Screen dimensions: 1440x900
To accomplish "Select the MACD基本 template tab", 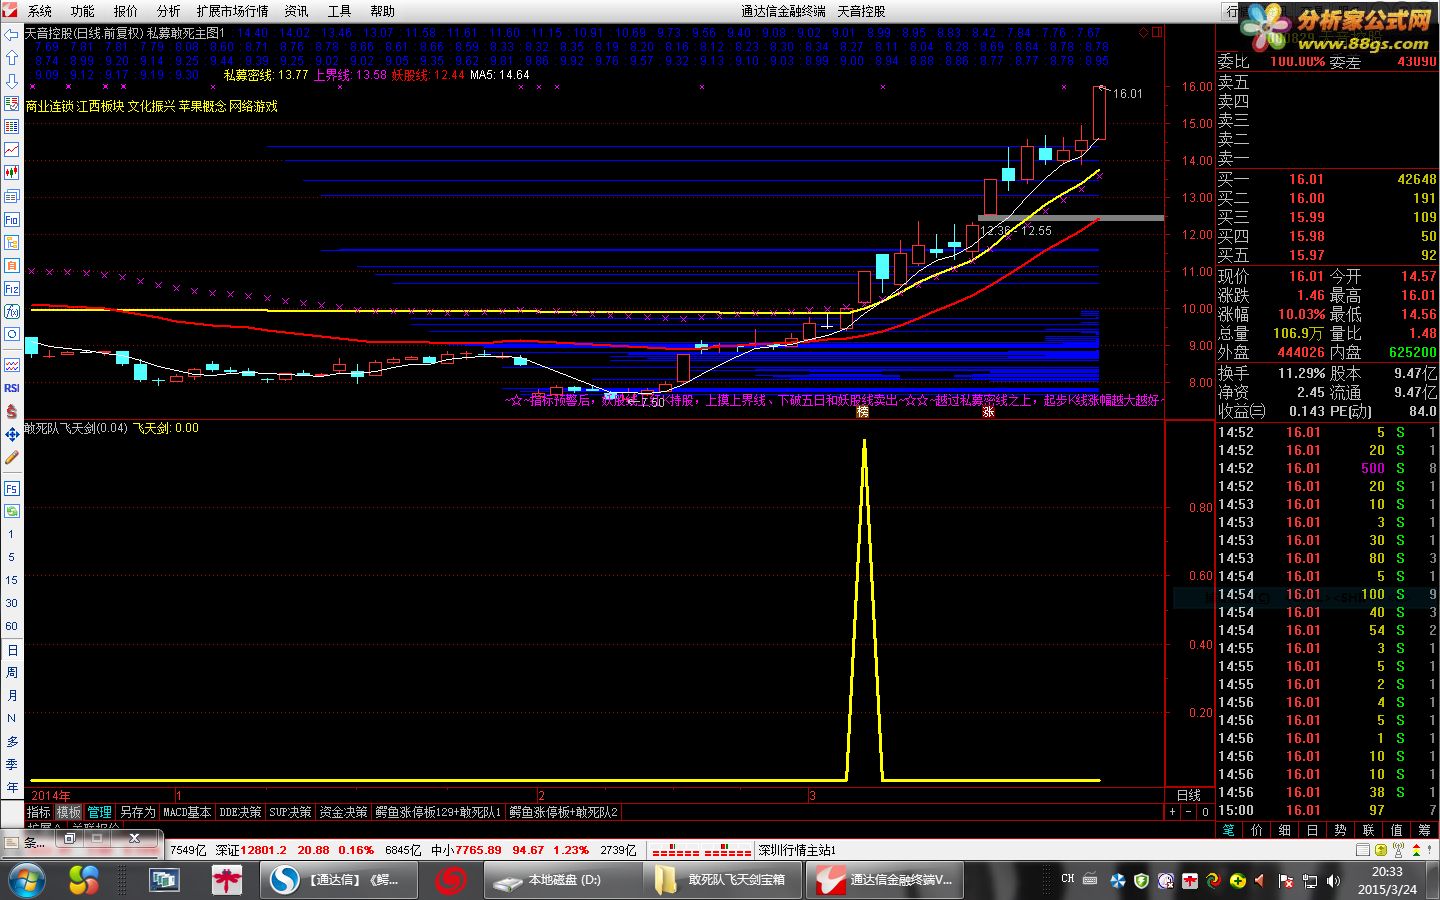I will click(x=187, y=812).
